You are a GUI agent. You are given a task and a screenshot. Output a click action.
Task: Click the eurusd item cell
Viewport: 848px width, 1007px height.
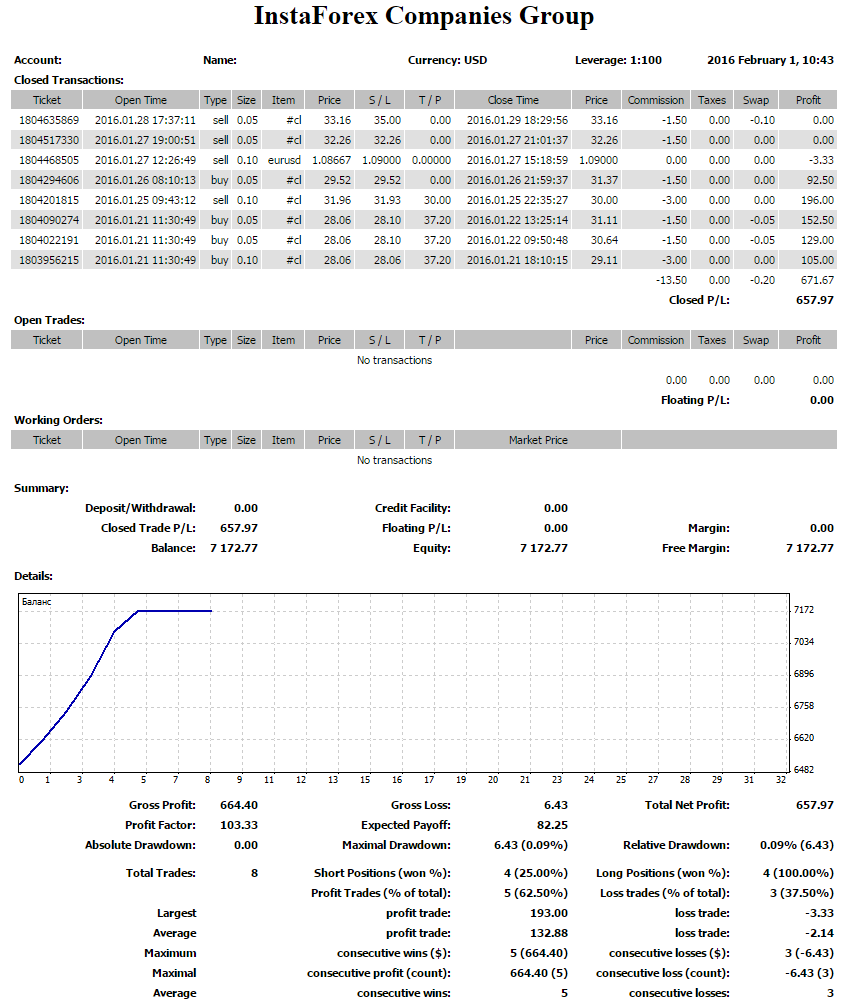[x=284, y=160]
